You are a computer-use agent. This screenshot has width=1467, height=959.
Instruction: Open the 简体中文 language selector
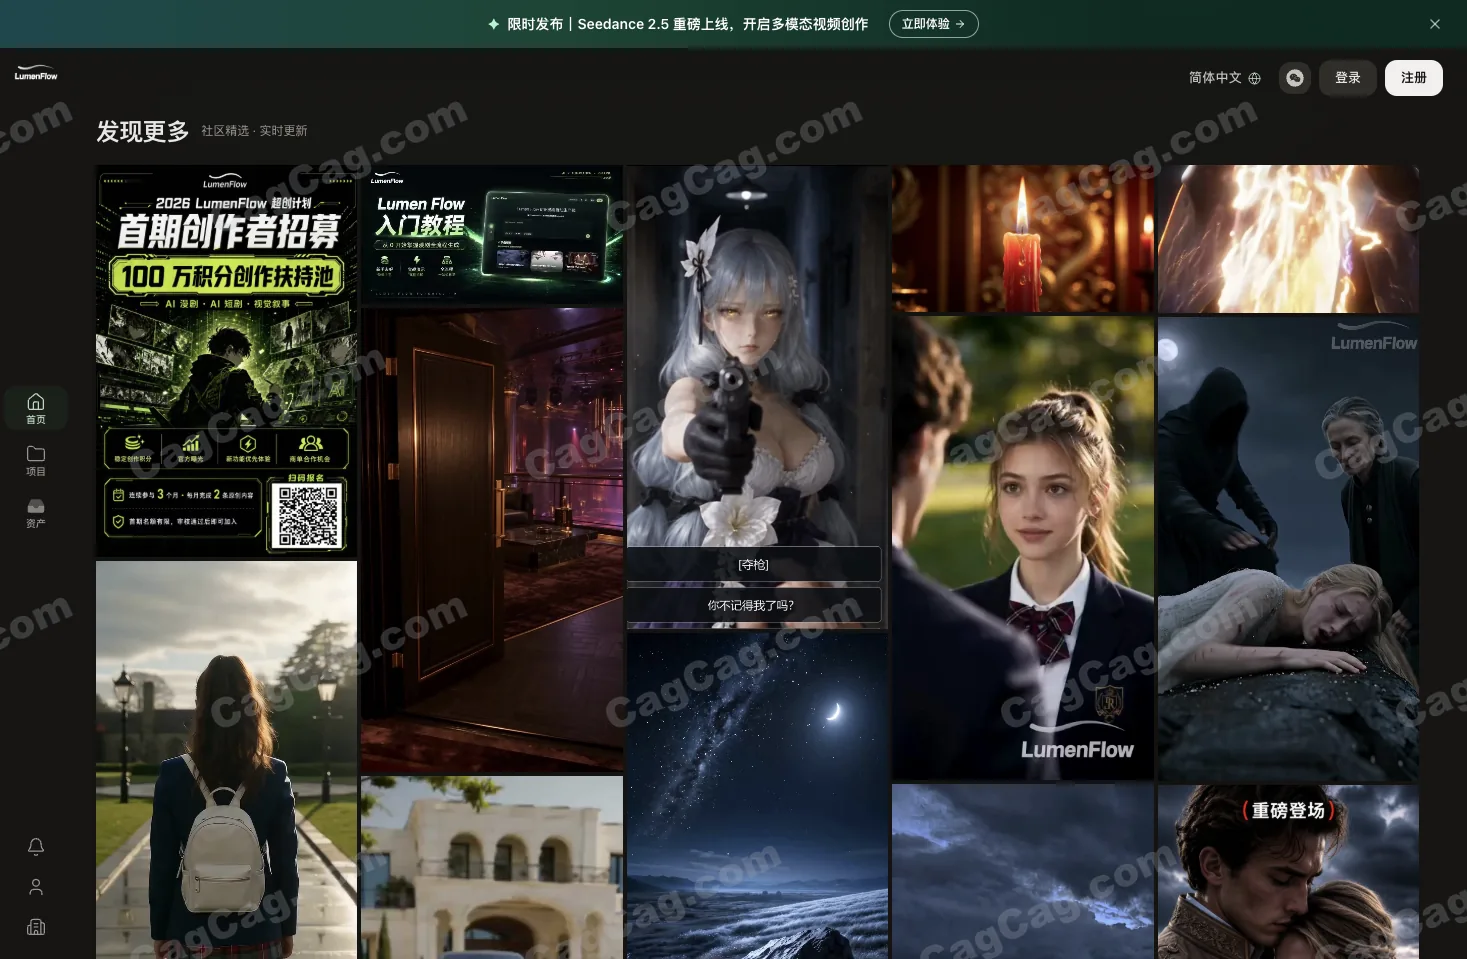pos(1225,78)
